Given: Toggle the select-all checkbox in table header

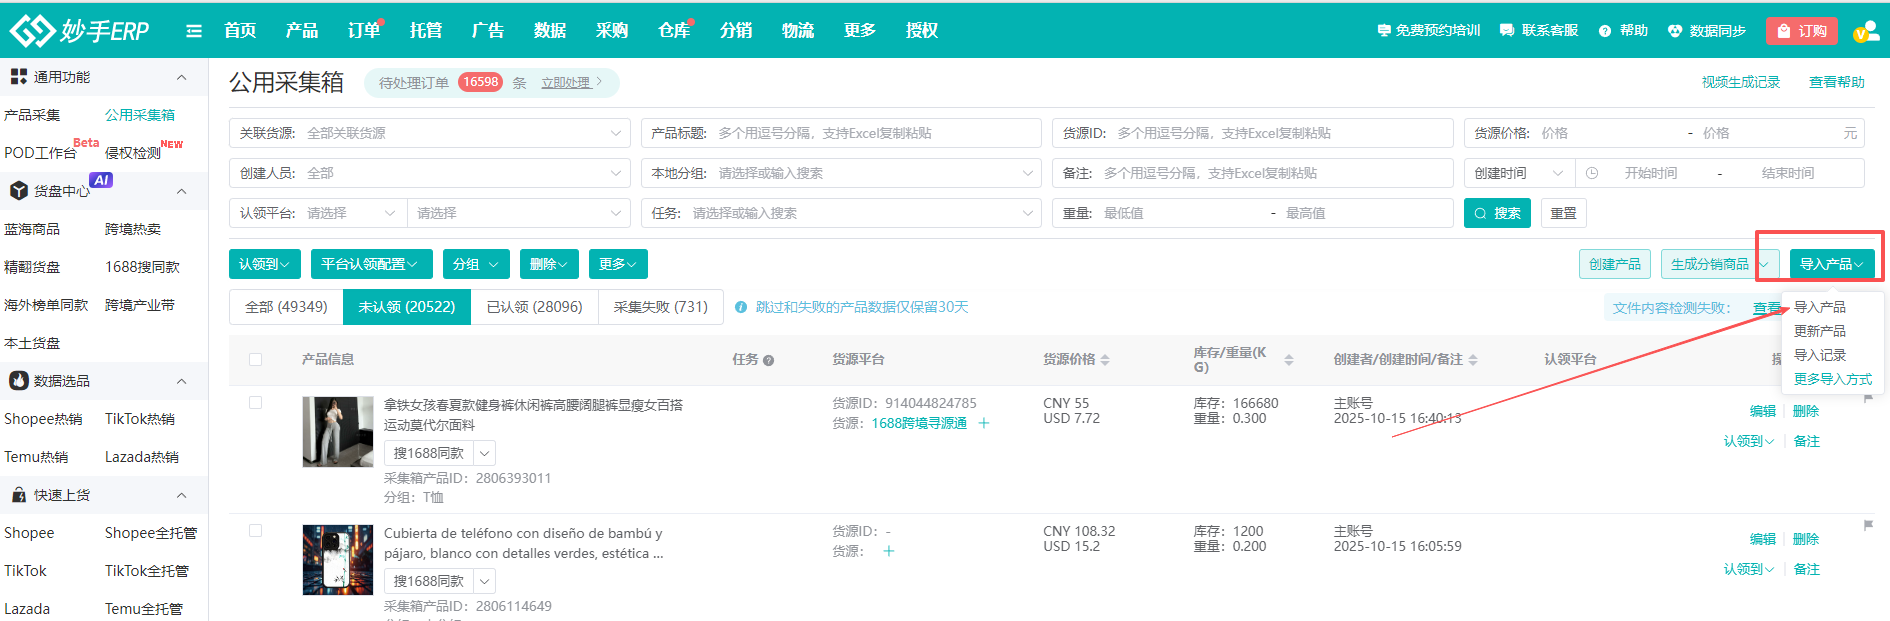Looking at the screenshot, I should (256, 360).
